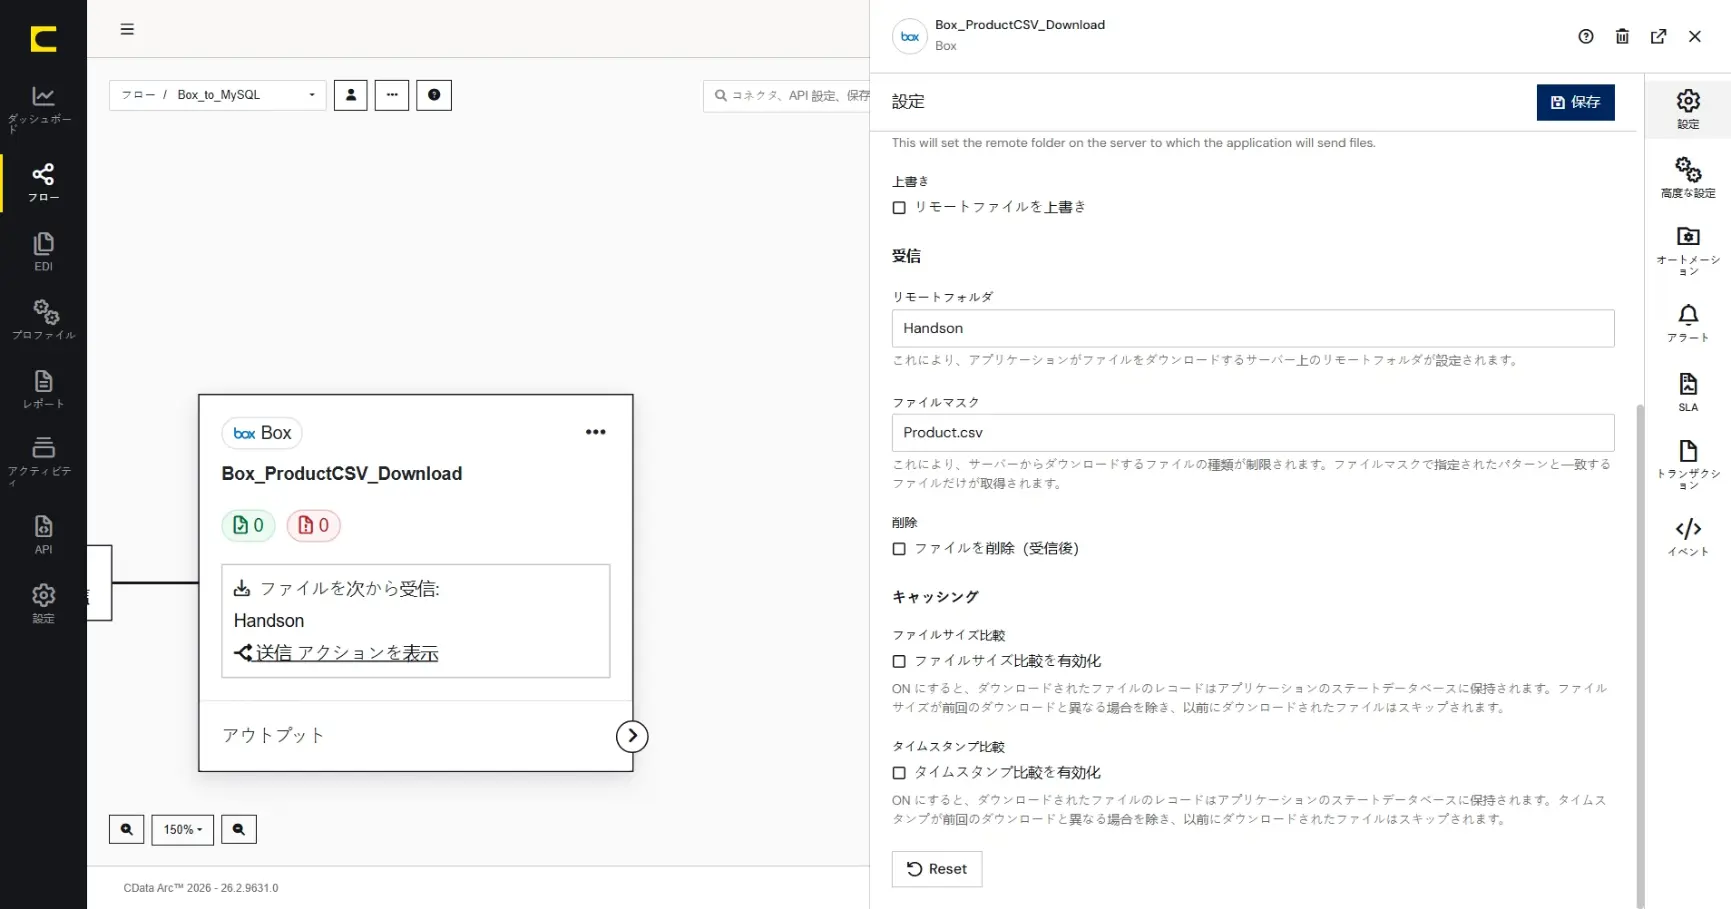Click the ファイルマスク Product.csv input field
Viewport: 1731px width, 909px height.
click(1253, 433)
